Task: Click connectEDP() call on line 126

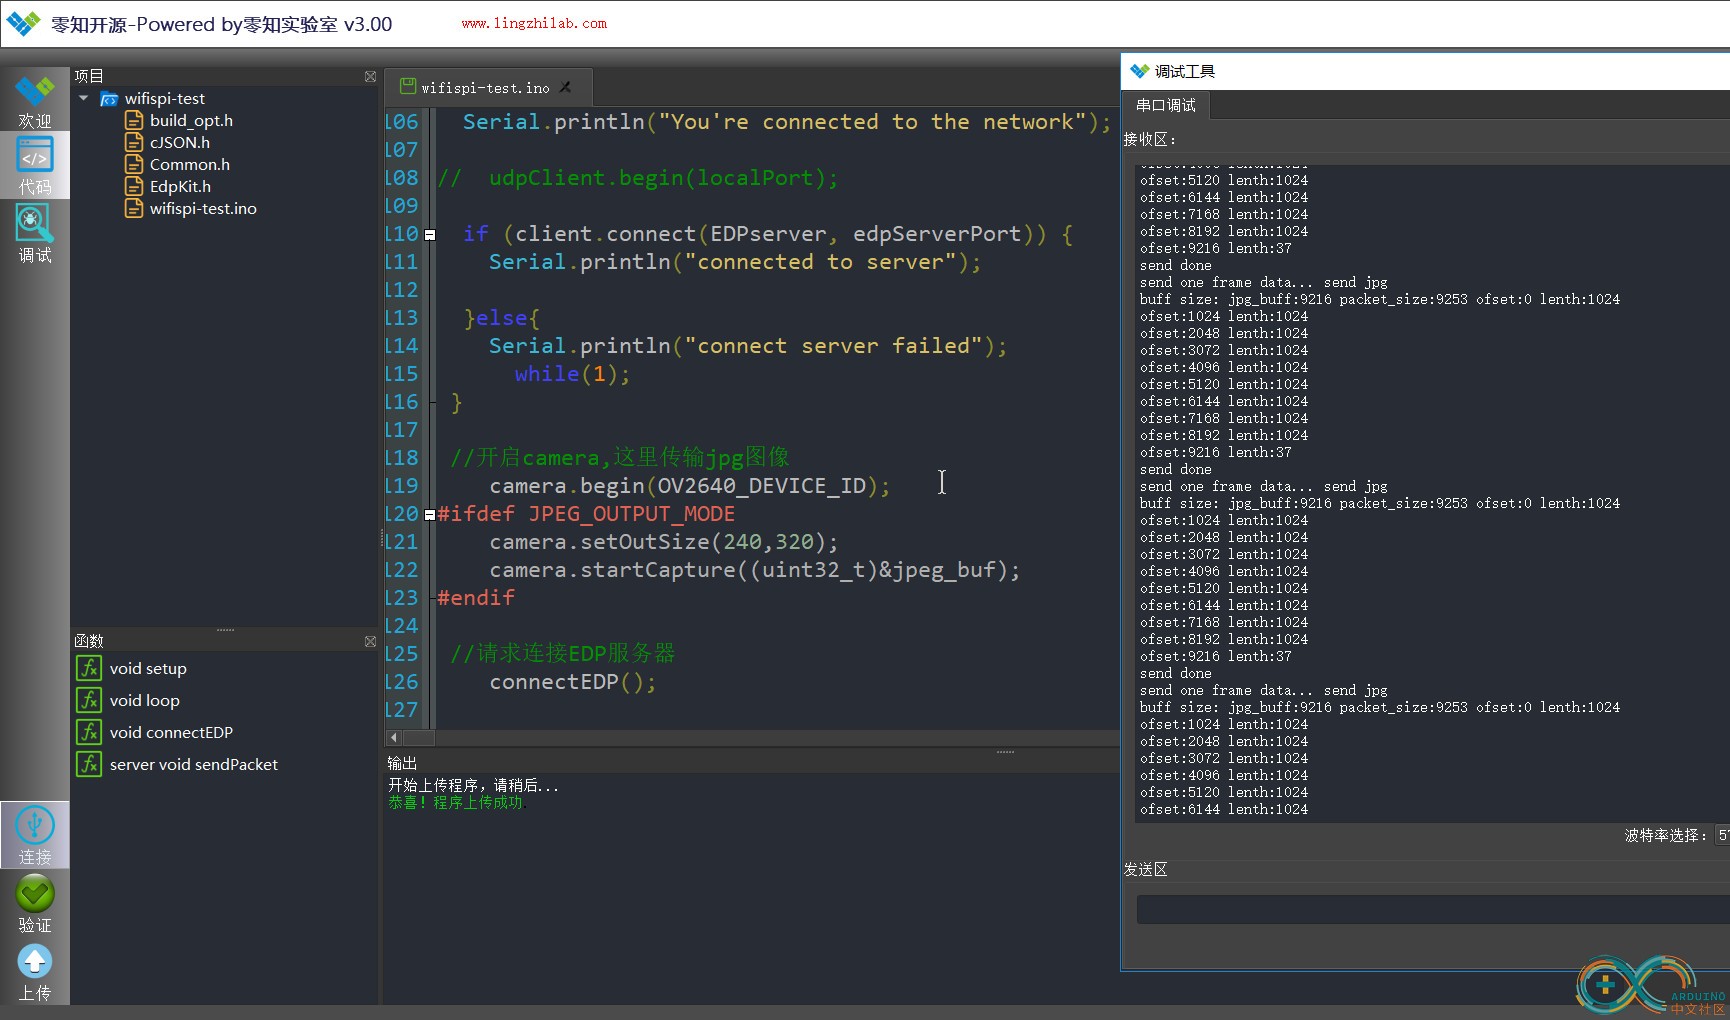Action: click(573, 682)
